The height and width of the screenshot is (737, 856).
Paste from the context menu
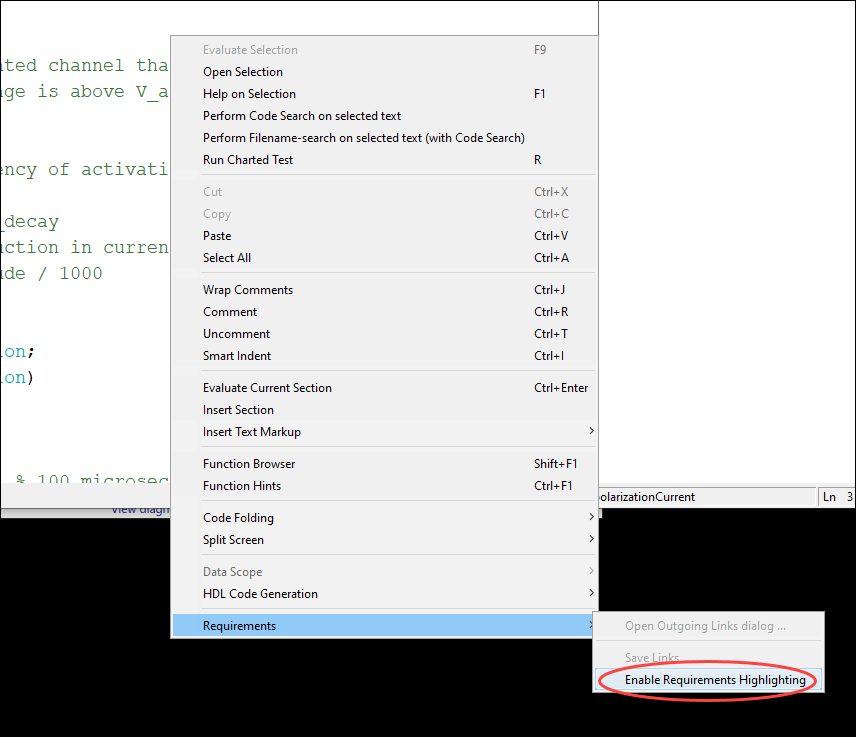(217, 236)
